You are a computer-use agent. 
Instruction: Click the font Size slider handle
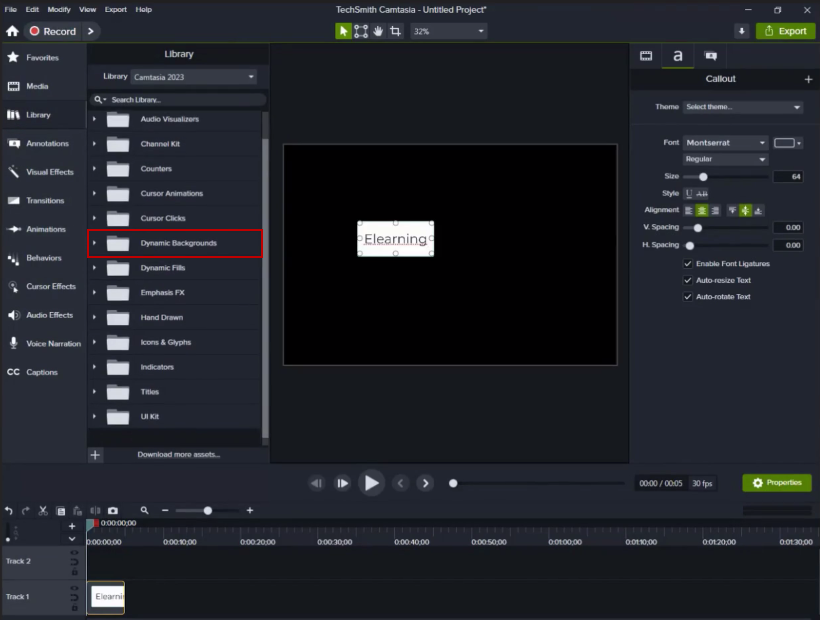point(703,177)
